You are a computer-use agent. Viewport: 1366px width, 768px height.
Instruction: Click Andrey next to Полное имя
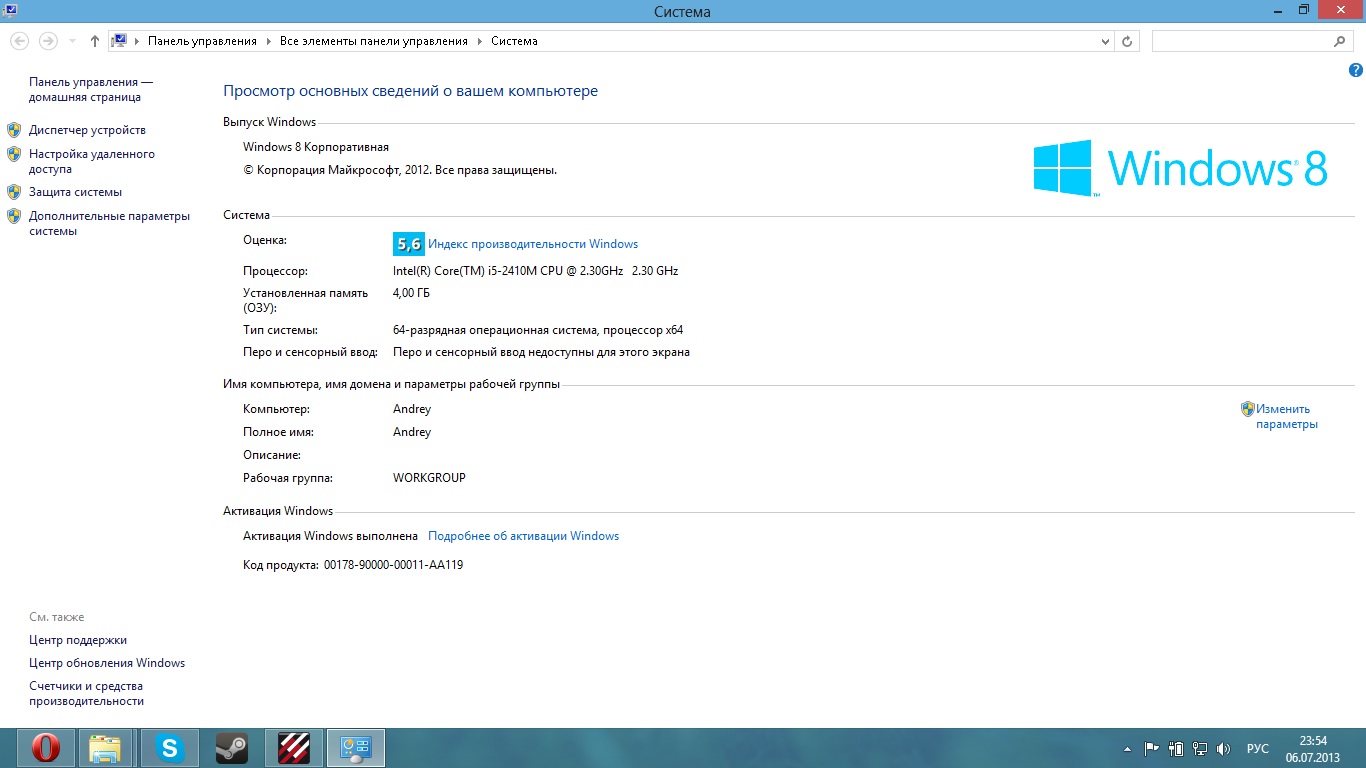(x=412, y=432)
